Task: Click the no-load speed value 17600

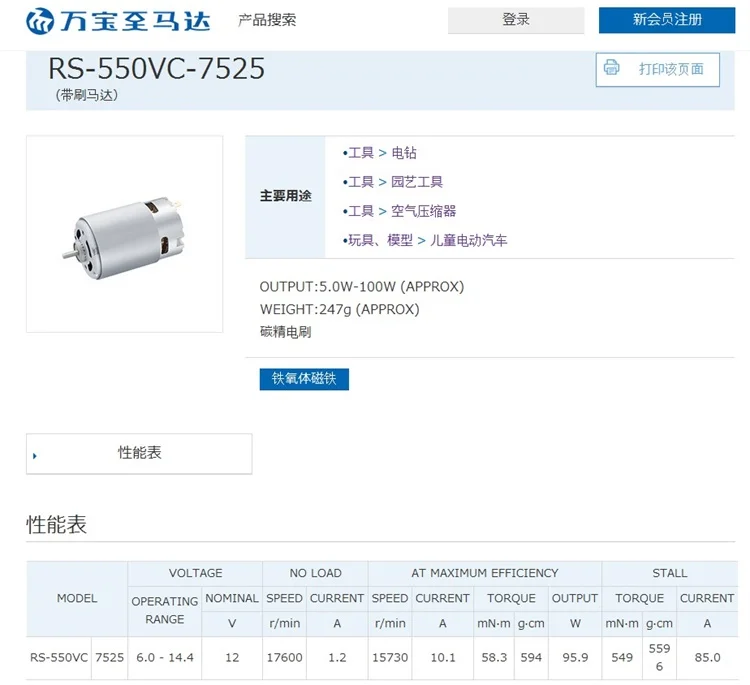Action: click(285, 658)
